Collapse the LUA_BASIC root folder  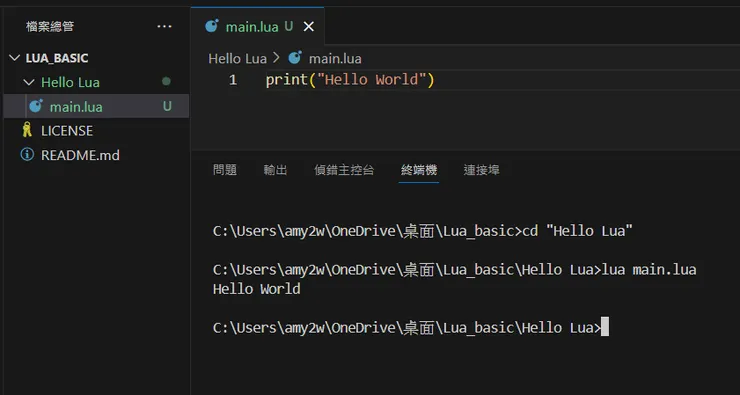coord(14,58)
